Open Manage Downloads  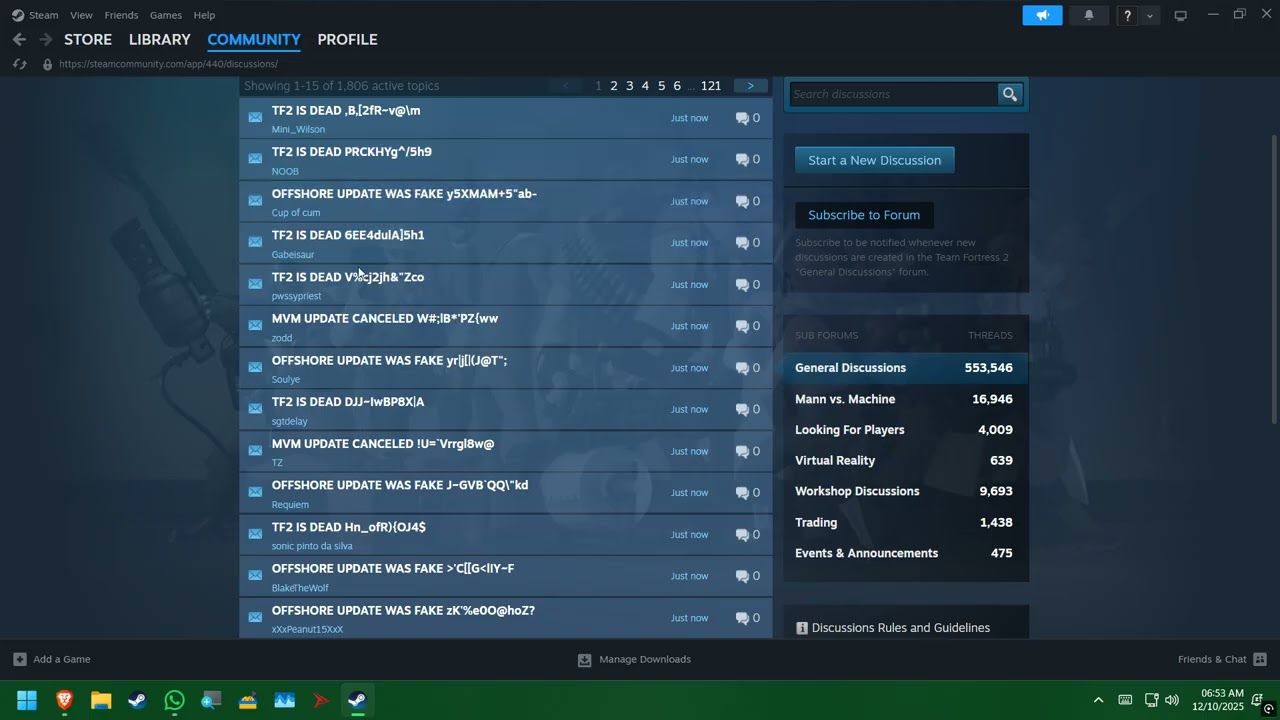click(634, 659)
